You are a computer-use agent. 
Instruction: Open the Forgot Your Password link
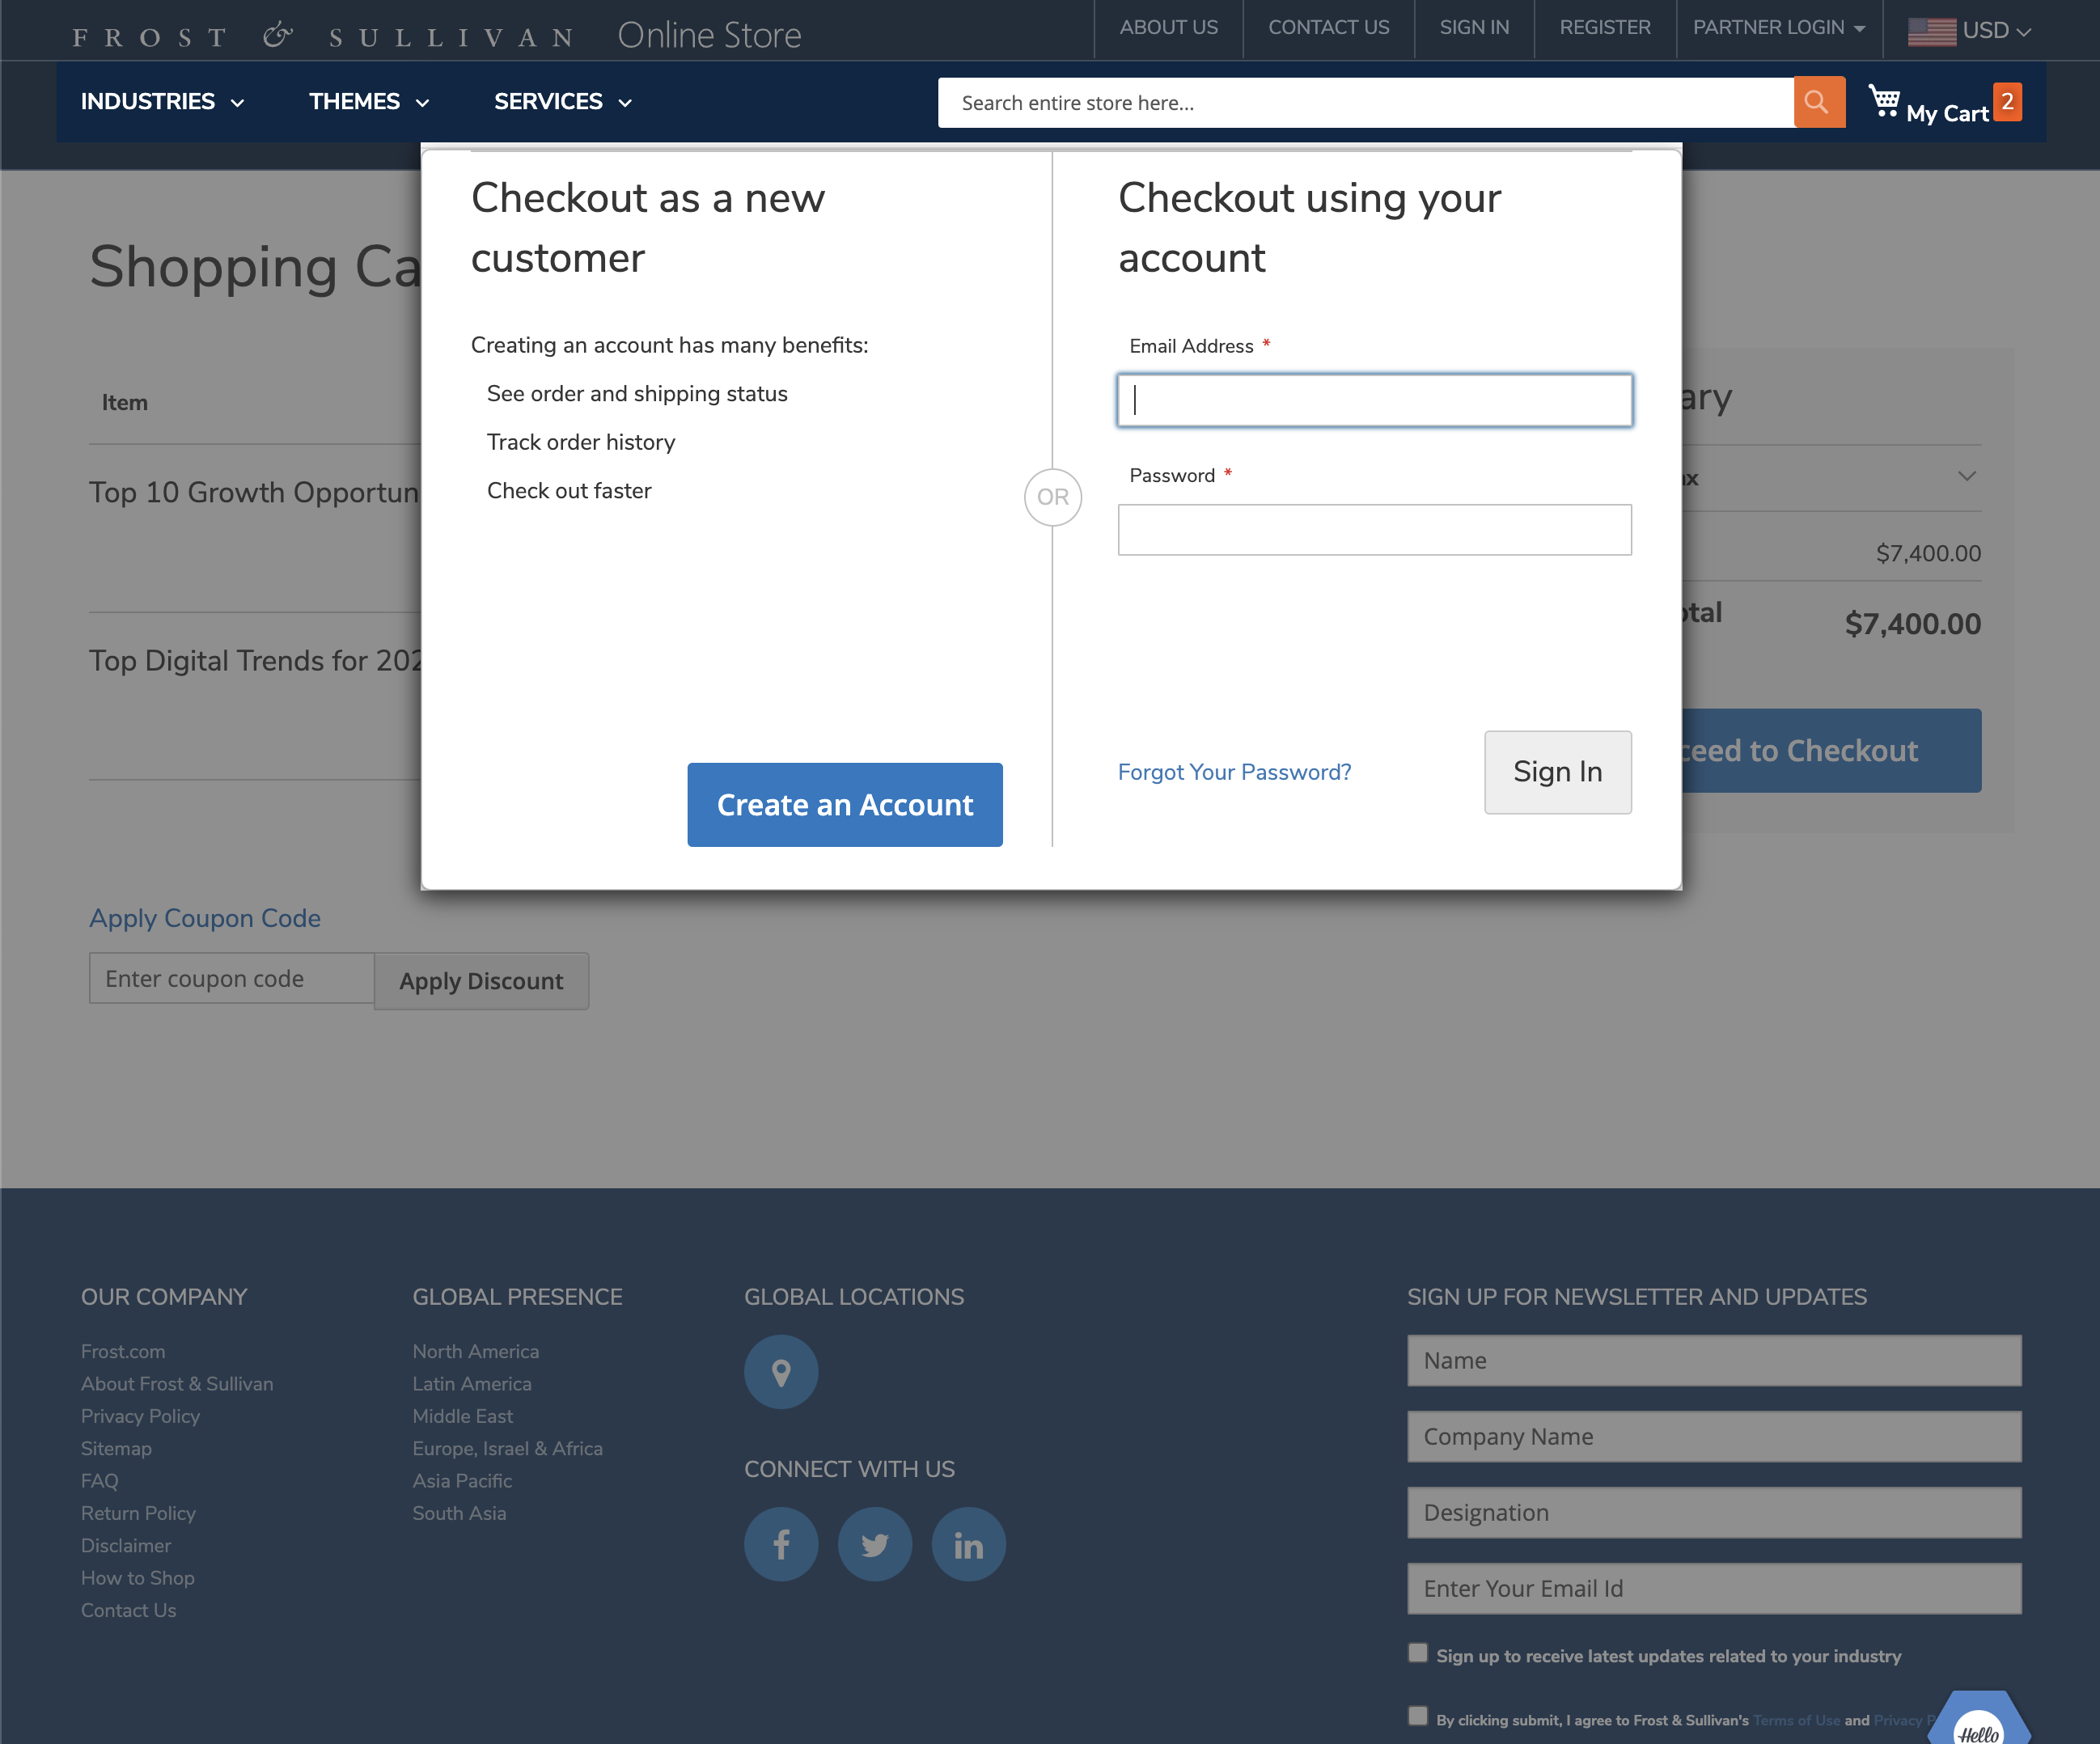[1234, 771]
